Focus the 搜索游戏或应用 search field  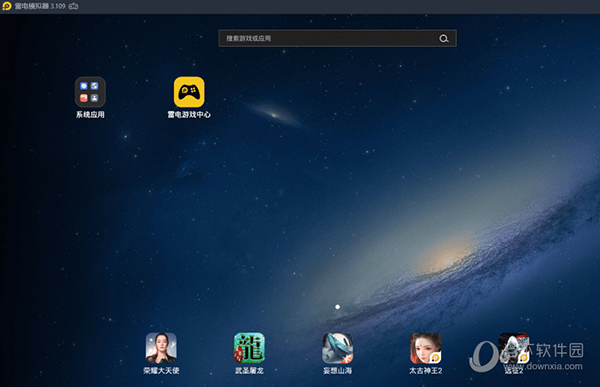click(x=338, y=38)
